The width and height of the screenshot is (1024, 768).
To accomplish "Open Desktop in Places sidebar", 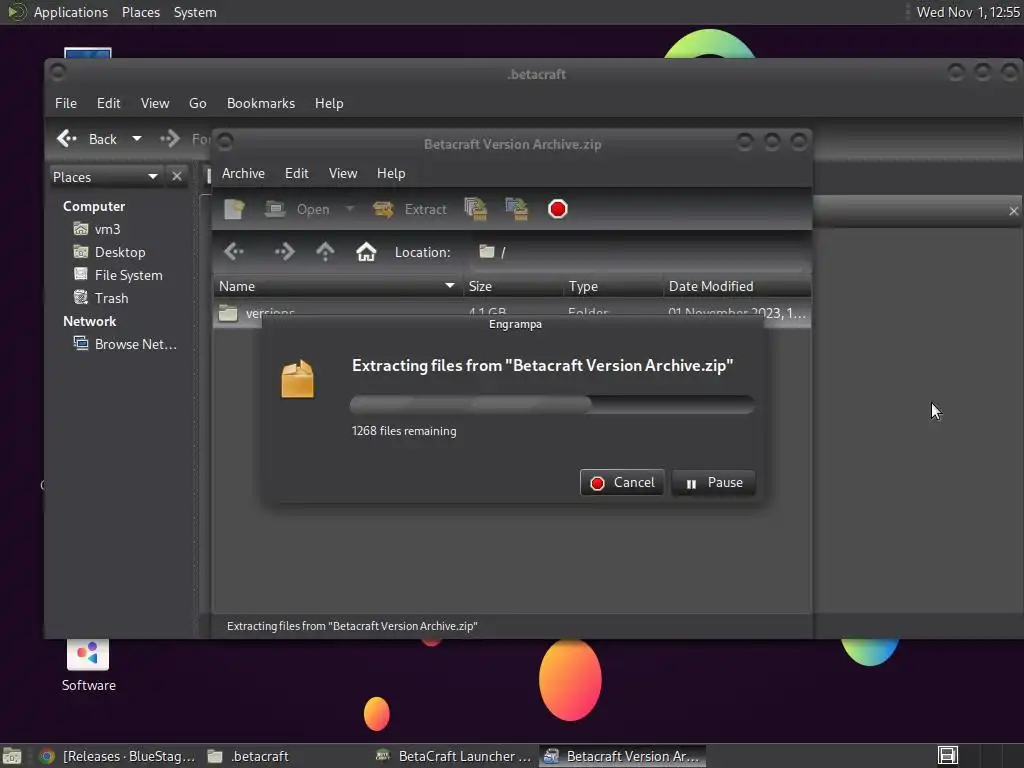I will (110, 252).
